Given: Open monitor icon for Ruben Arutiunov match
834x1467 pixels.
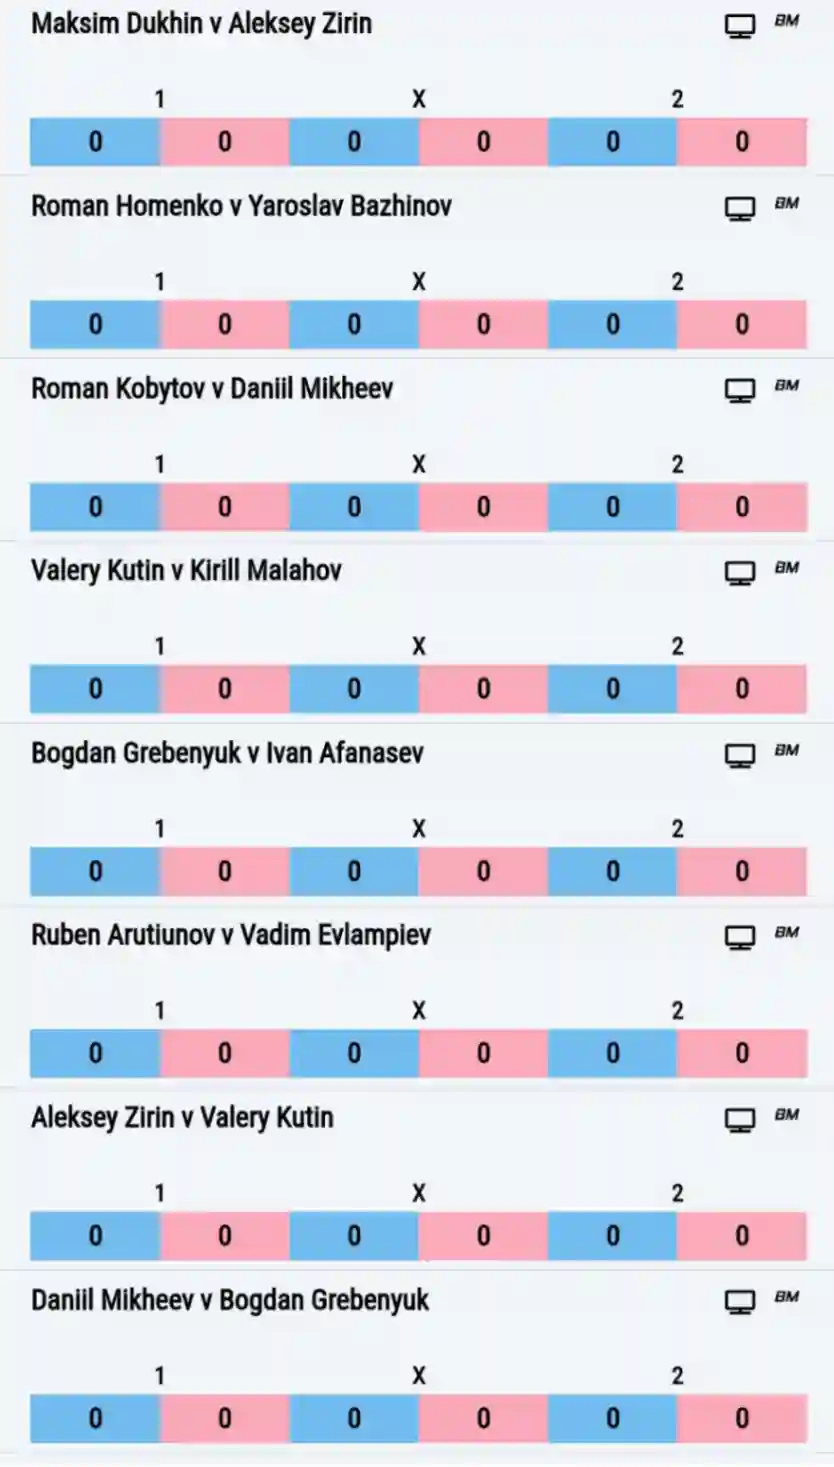Looking at the screenshot, I should pyautogui.click(x=739, y=938).
